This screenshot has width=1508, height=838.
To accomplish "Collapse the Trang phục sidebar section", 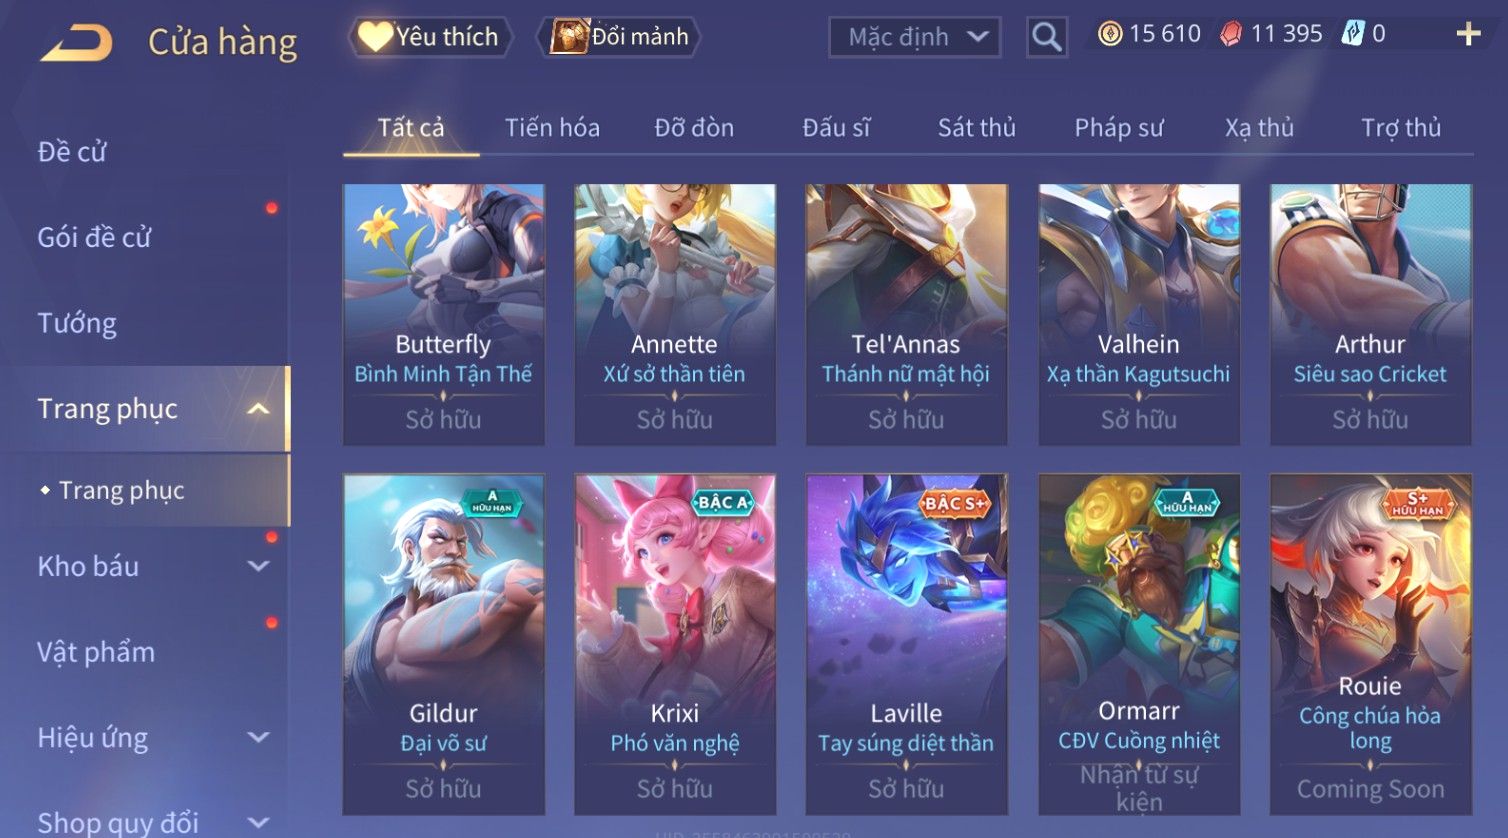I will [258, 409].
